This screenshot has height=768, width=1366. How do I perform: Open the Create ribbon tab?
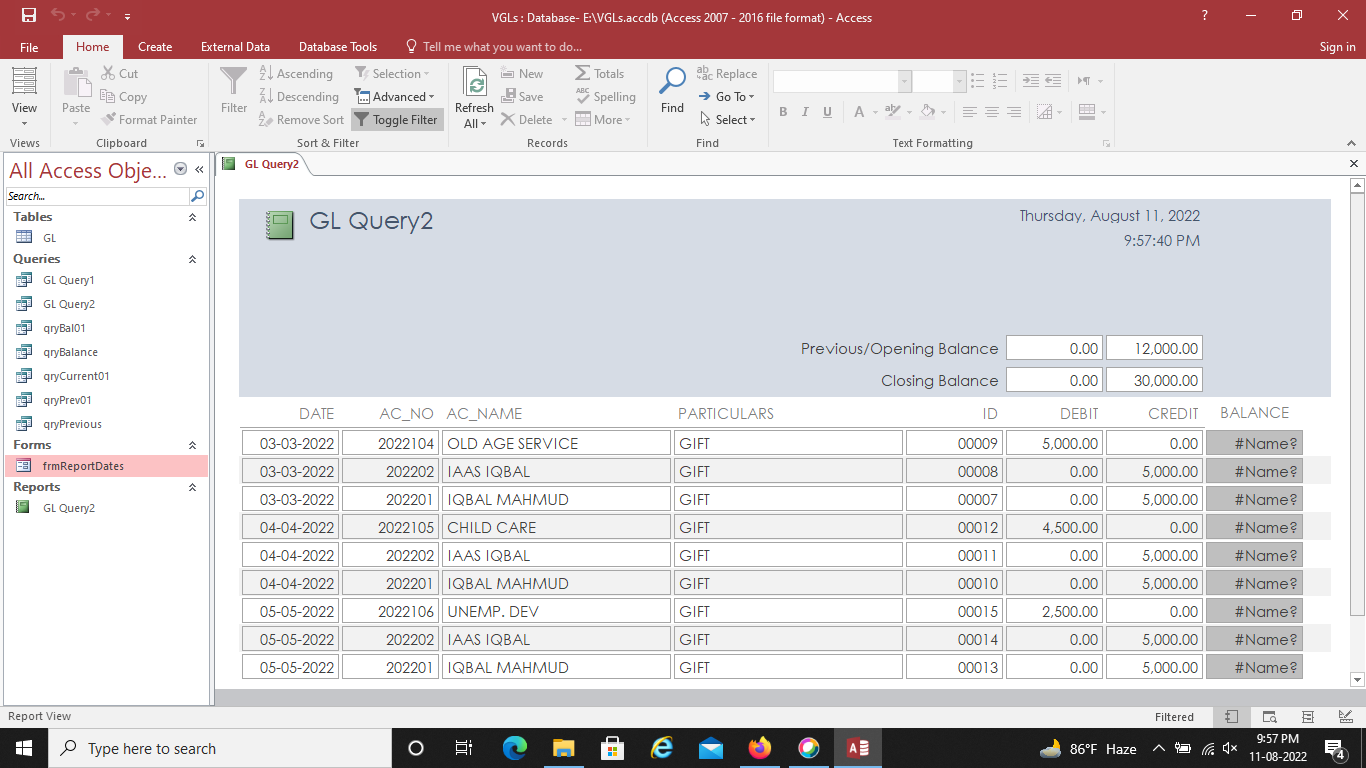155,47
